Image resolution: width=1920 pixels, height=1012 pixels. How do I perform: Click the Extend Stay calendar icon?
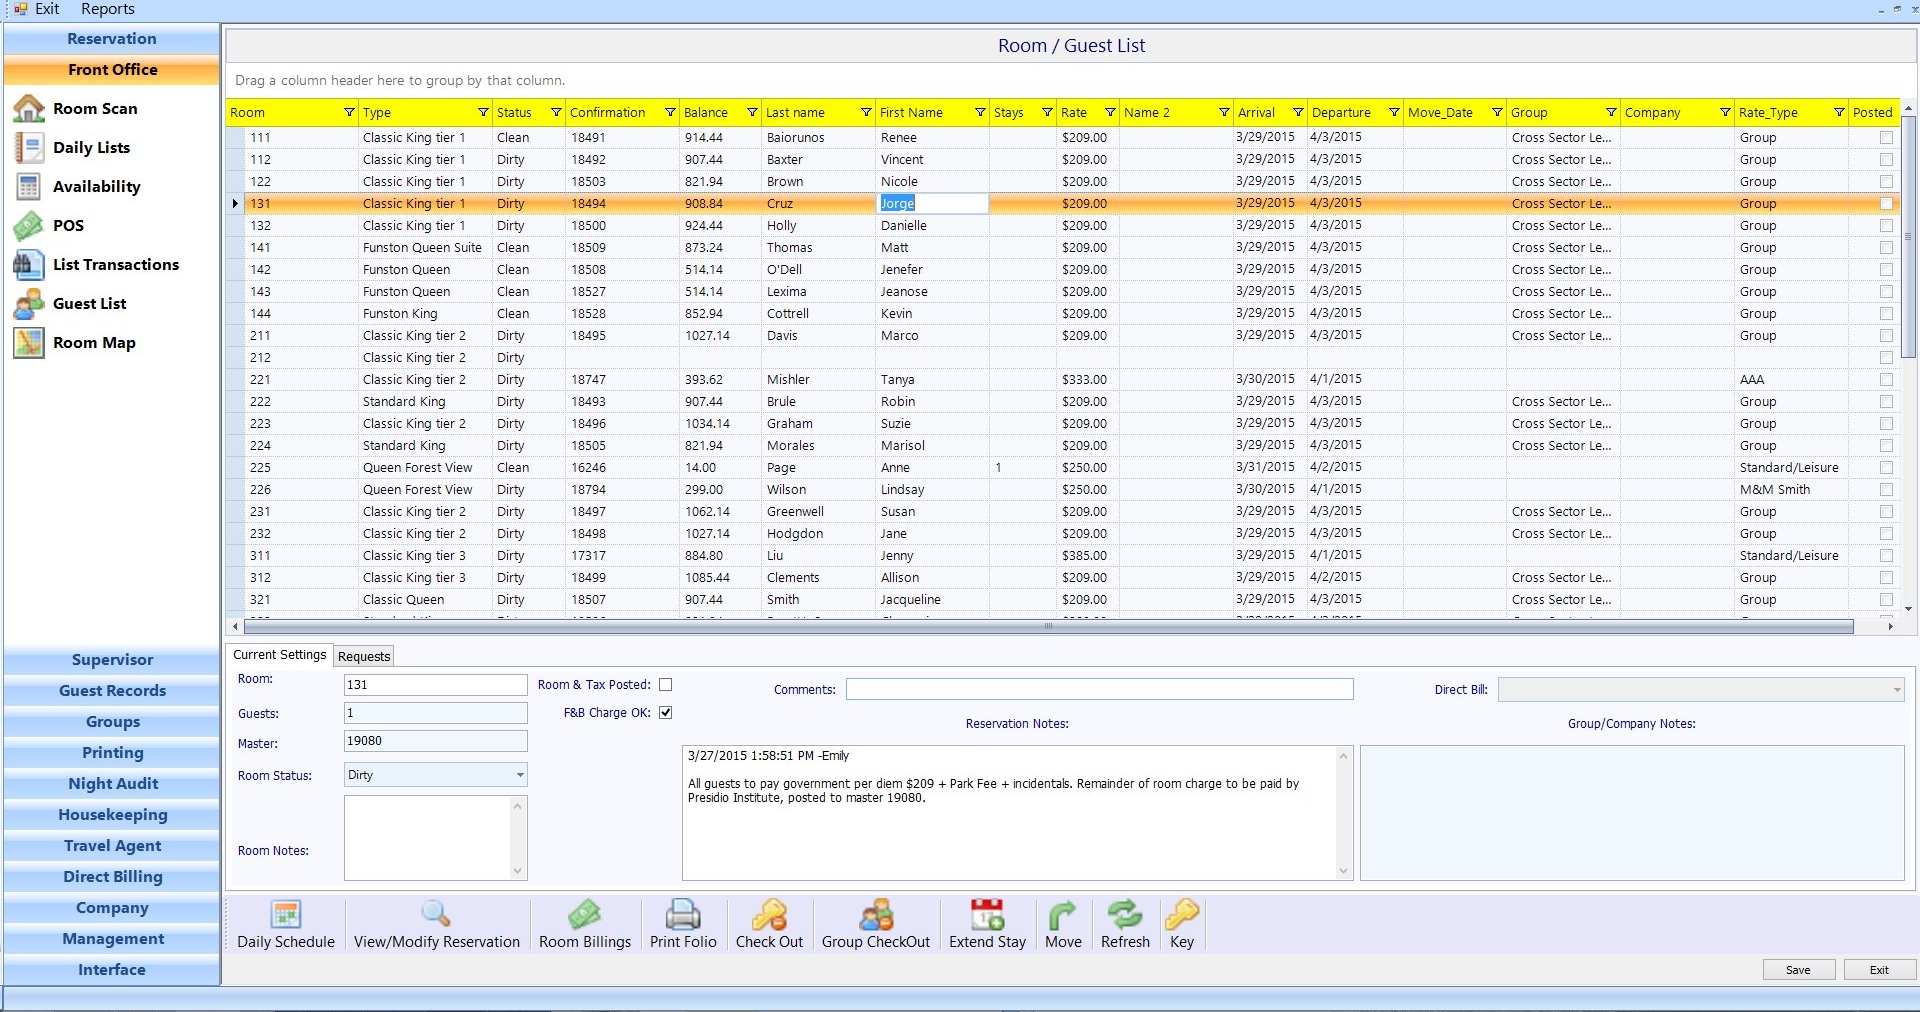click(x=987, y=915)
